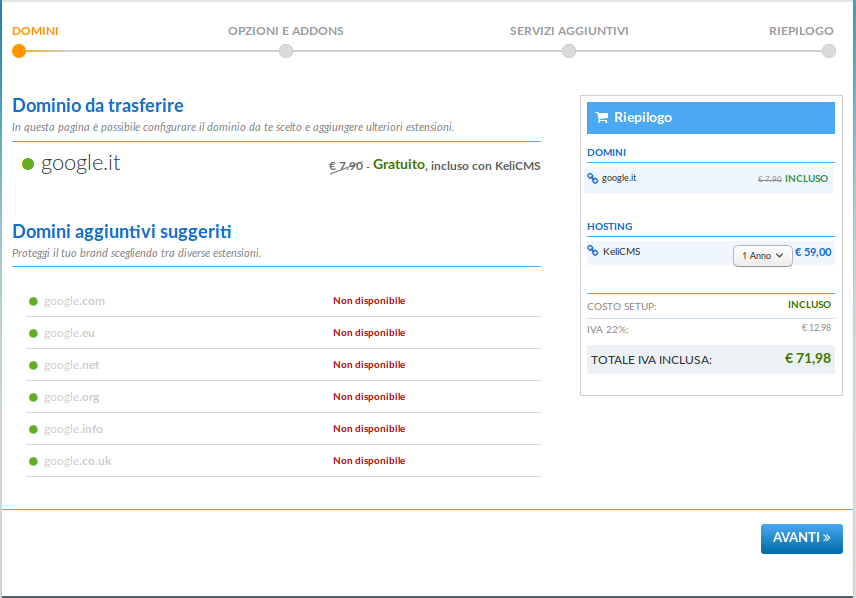Click the green dot beside google.org

33,397
